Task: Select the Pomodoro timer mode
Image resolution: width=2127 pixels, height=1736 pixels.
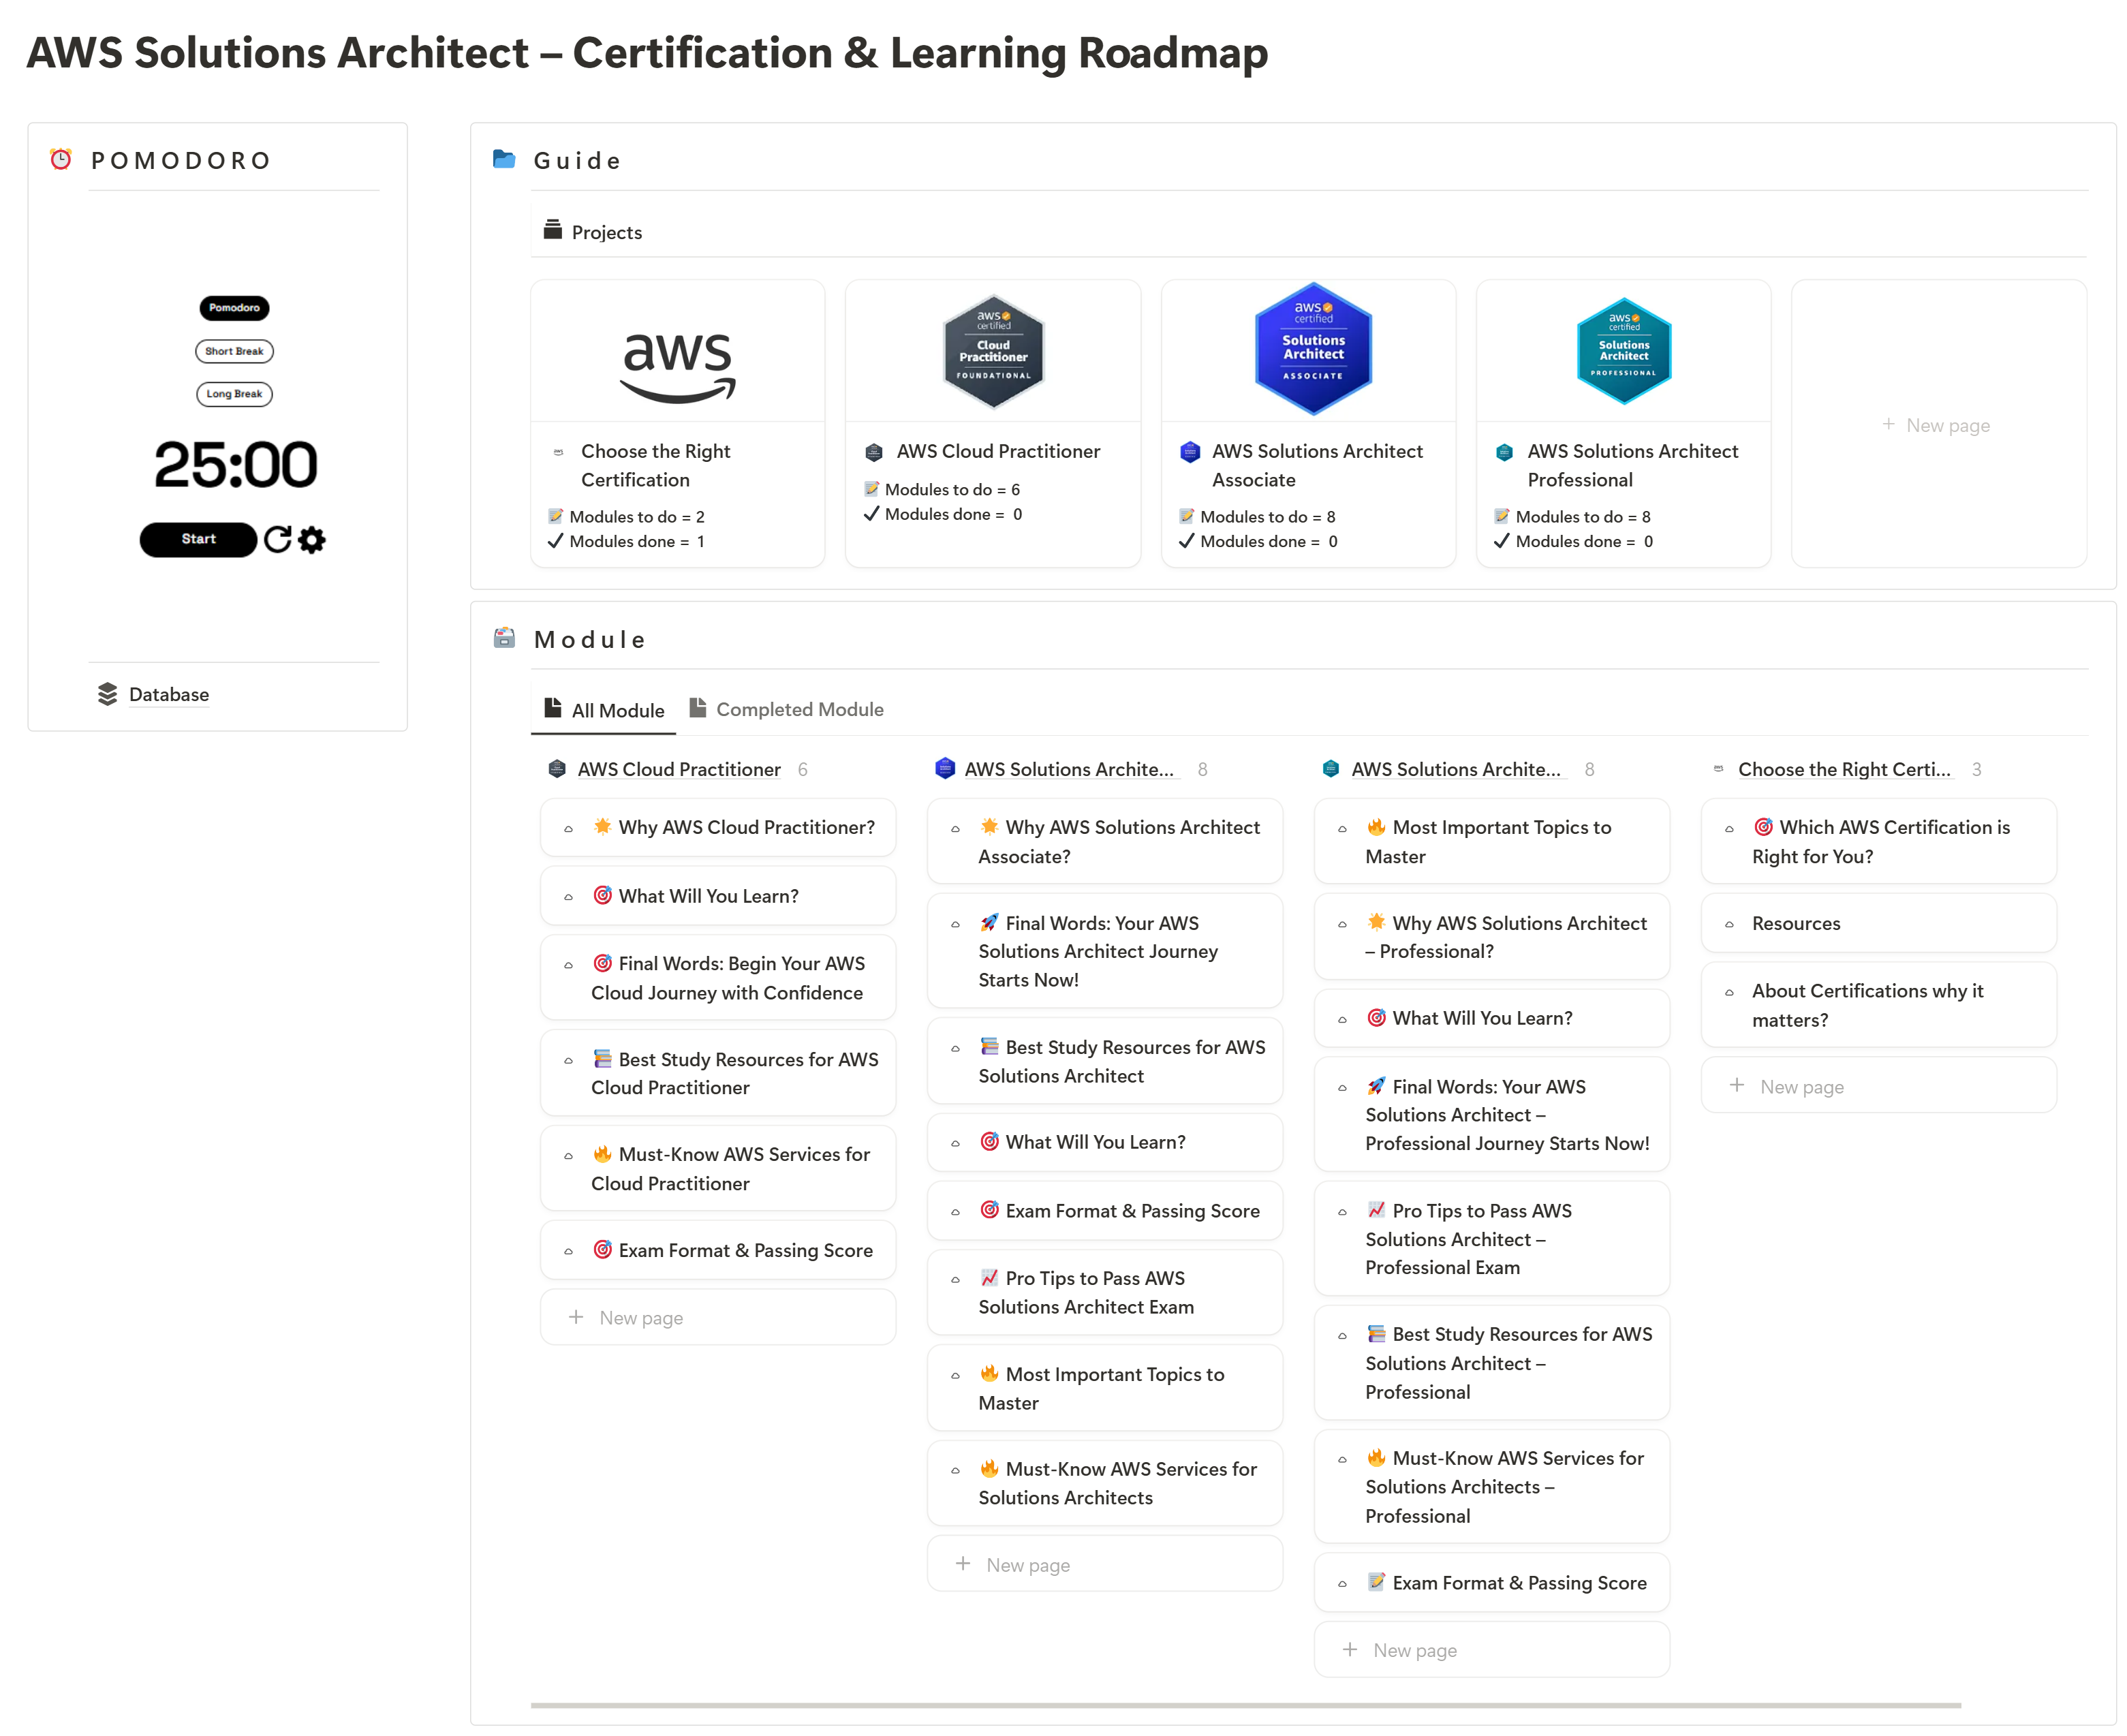Action: point(234,308)
